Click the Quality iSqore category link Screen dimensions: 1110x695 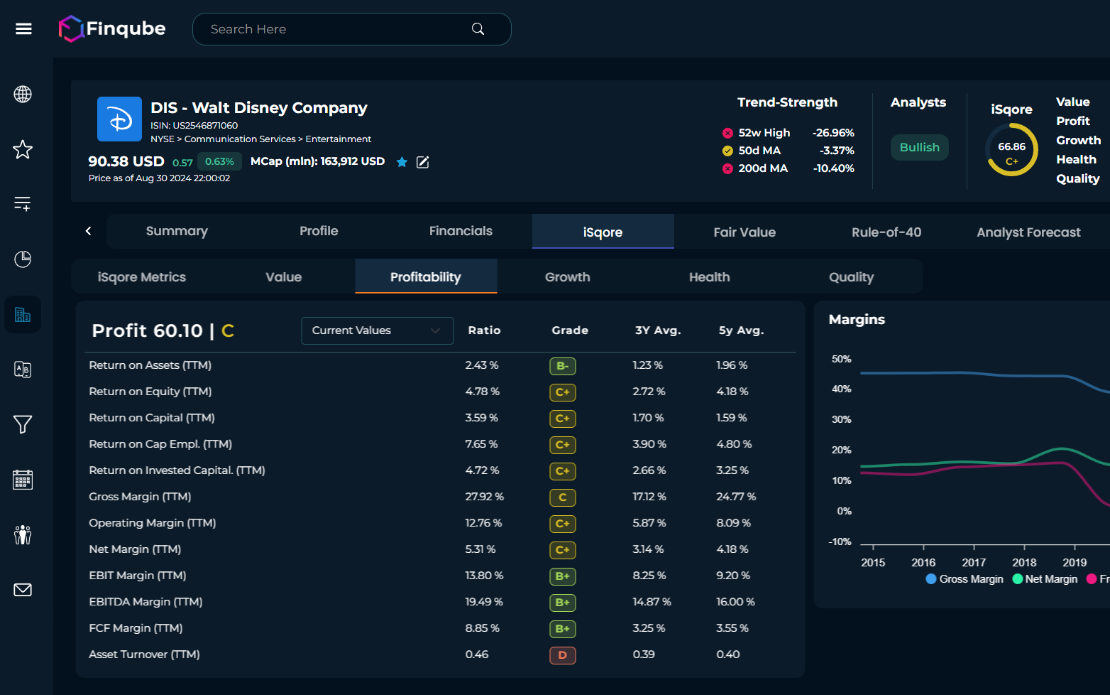1078,178
